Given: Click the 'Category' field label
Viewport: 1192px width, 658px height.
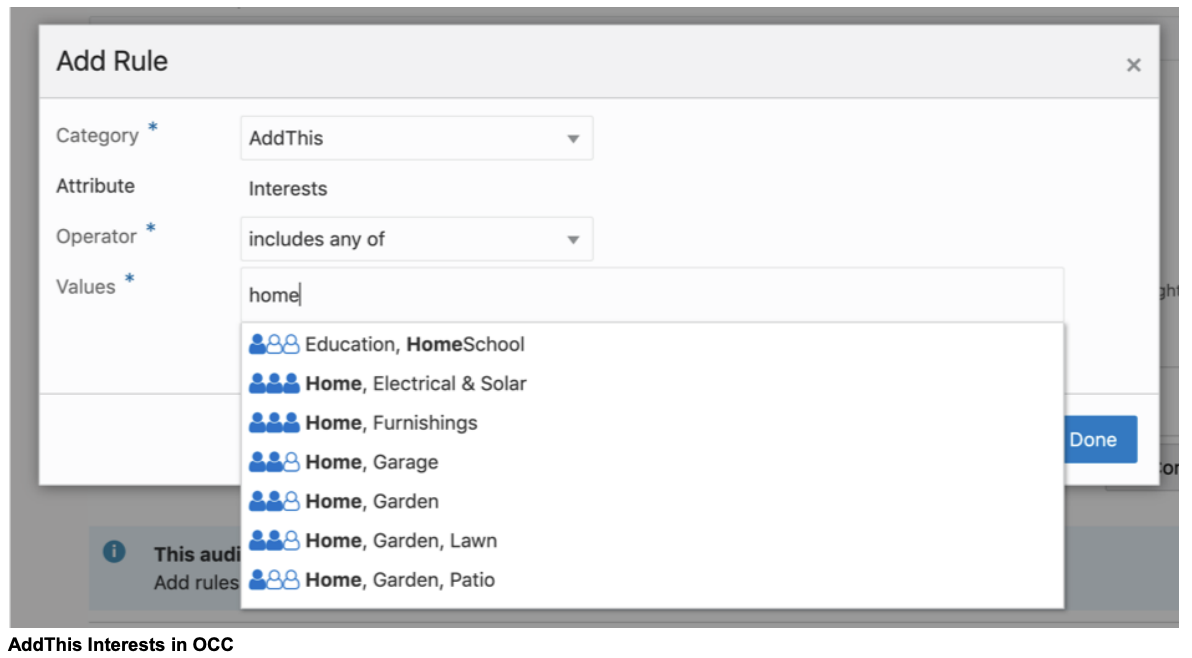Looking at the screenshot, I should [x=97, y=135].
